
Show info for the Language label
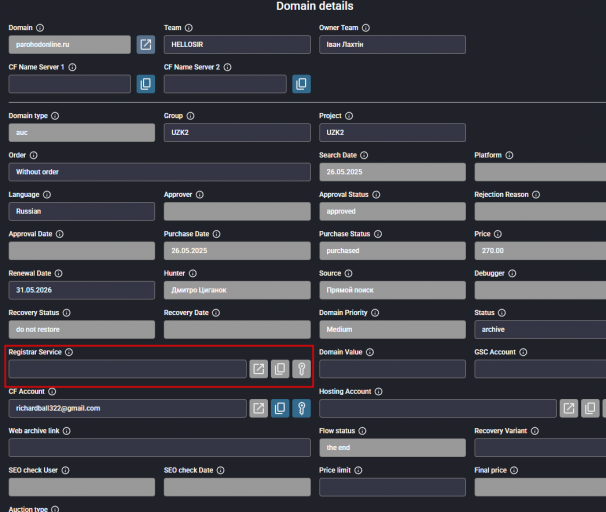47,195
